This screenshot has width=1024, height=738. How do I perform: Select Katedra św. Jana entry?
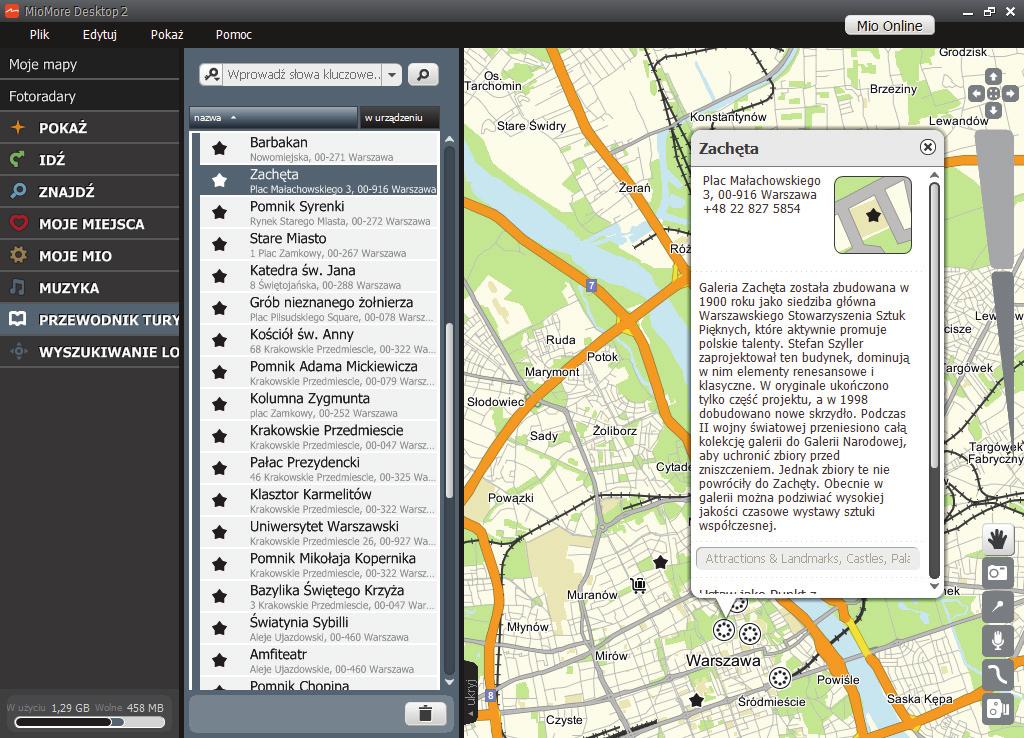319,276
